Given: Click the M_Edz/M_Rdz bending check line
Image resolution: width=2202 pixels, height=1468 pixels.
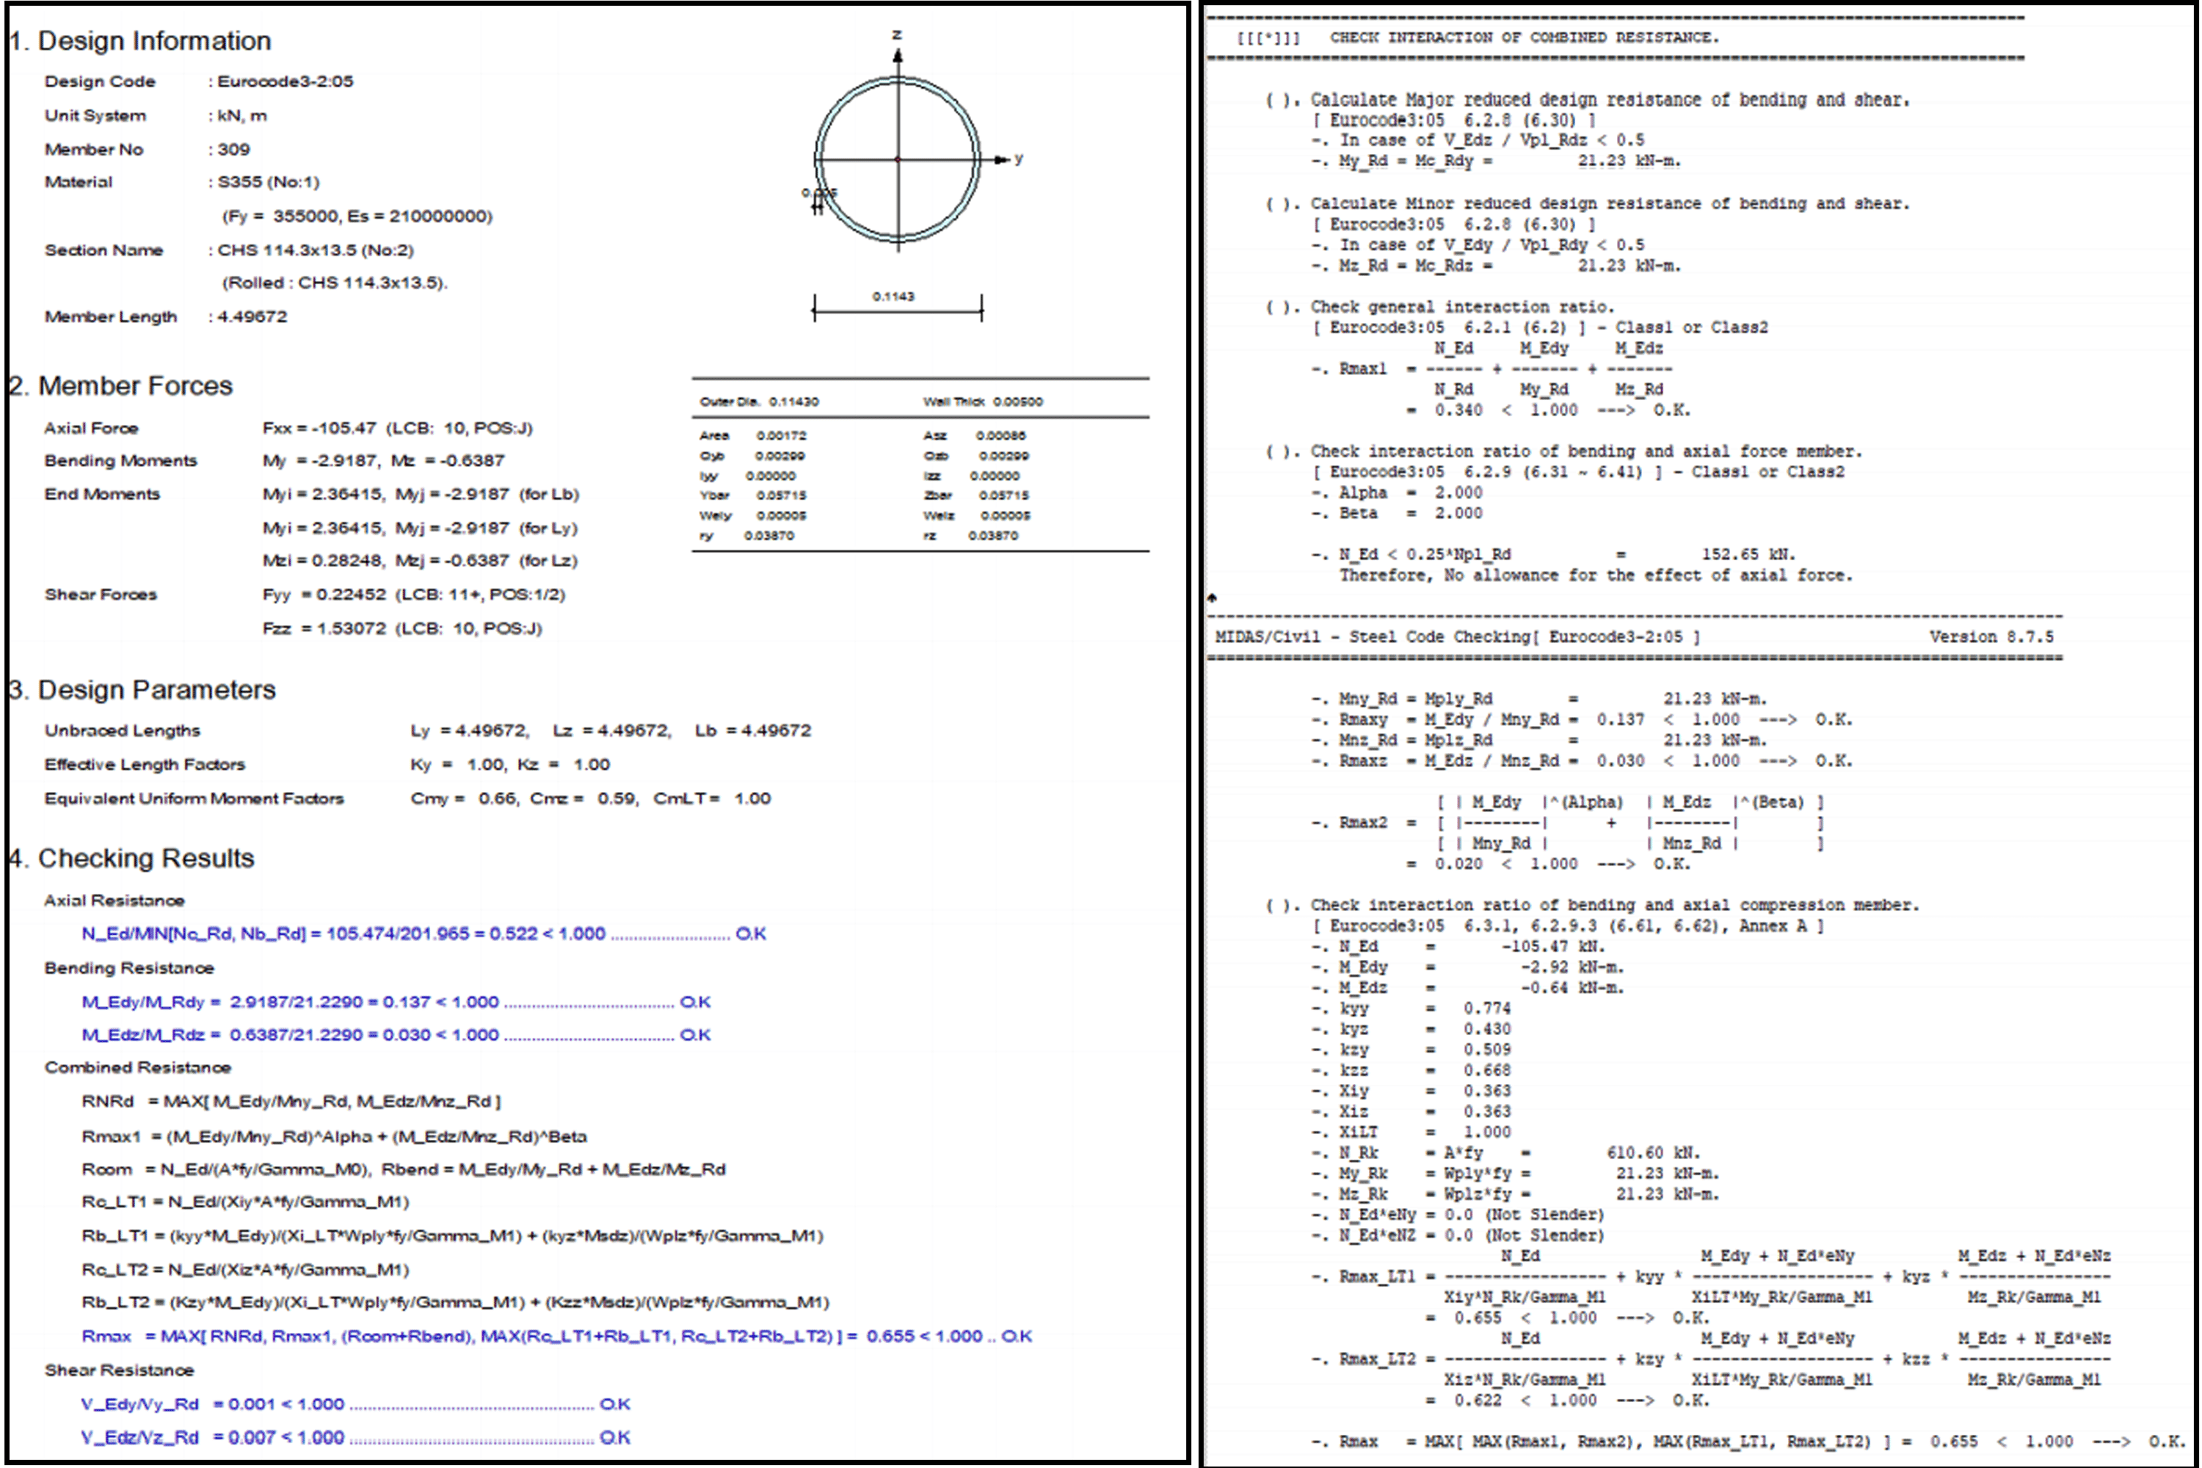Looking at the screenshot, I should [x=396, y=1035].
